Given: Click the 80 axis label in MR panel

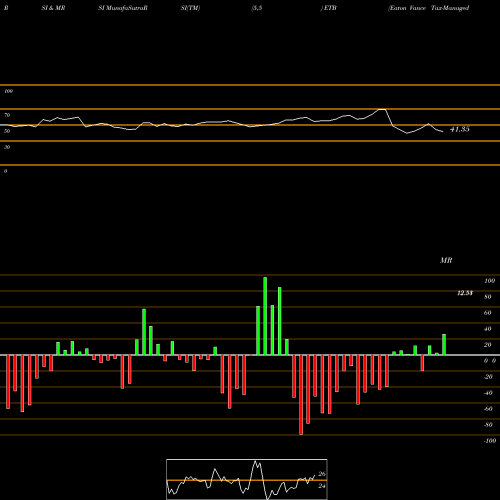Looking at the screenshot, I should (x=488, y=297).
